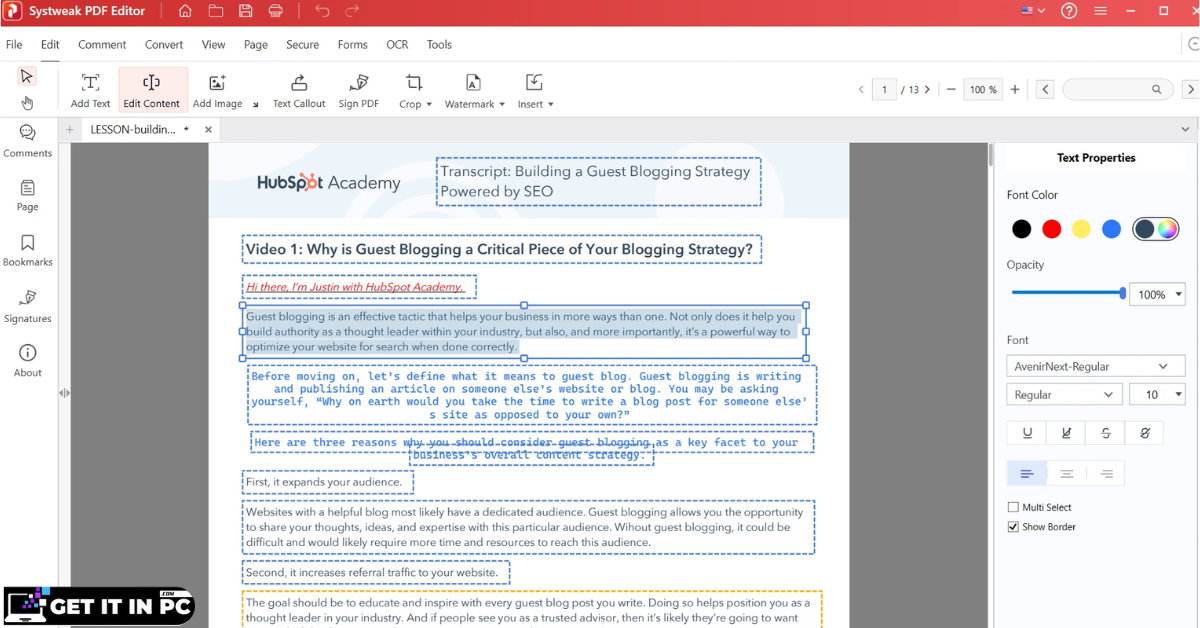Add a new tab with plus button
1200x628 pixels.
pos(69,129)
